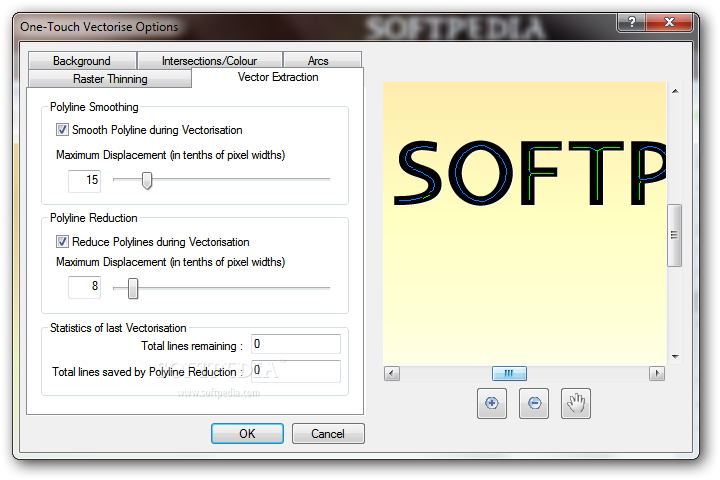This screenshot has height=480, width=720.
Task: Click the reduction displacement value field showing 8
Action: (84, 287)
